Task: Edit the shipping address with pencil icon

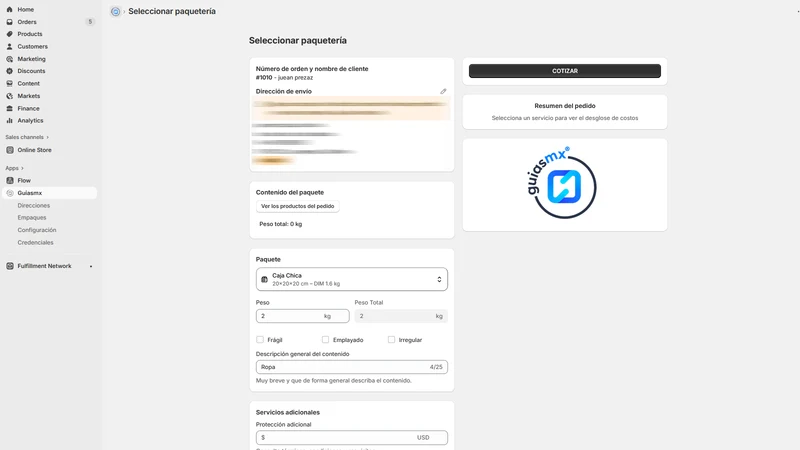Action: coord(443,91)
